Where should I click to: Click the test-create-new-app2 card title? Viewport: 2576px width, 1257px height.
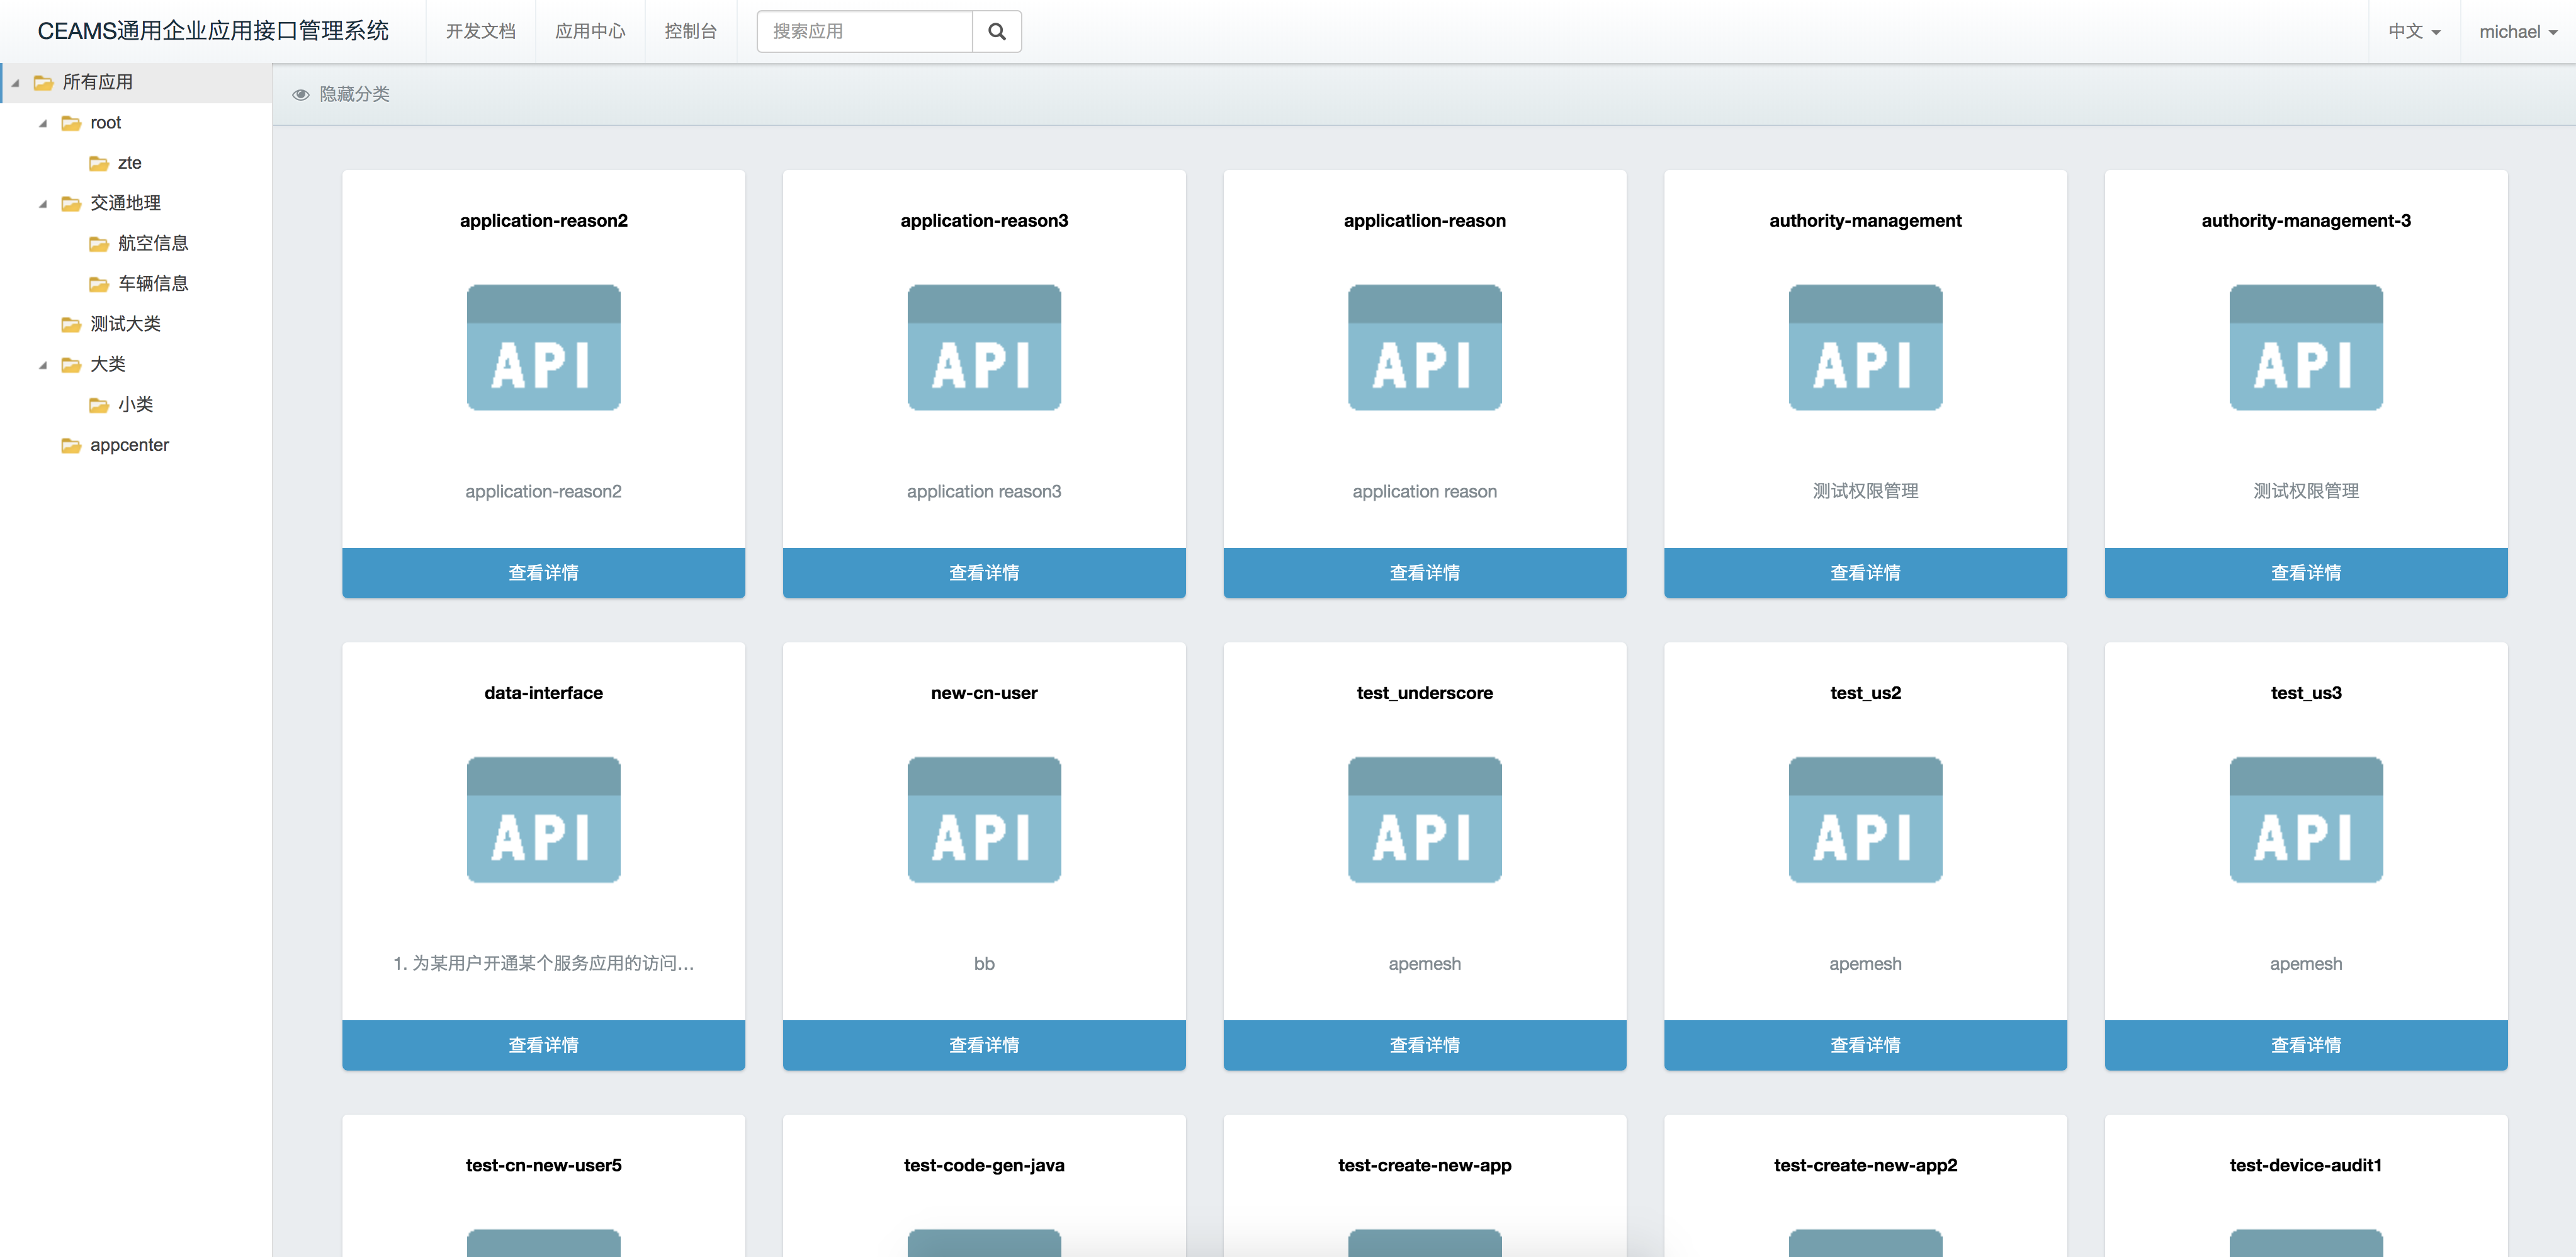click(1865, 1165)
